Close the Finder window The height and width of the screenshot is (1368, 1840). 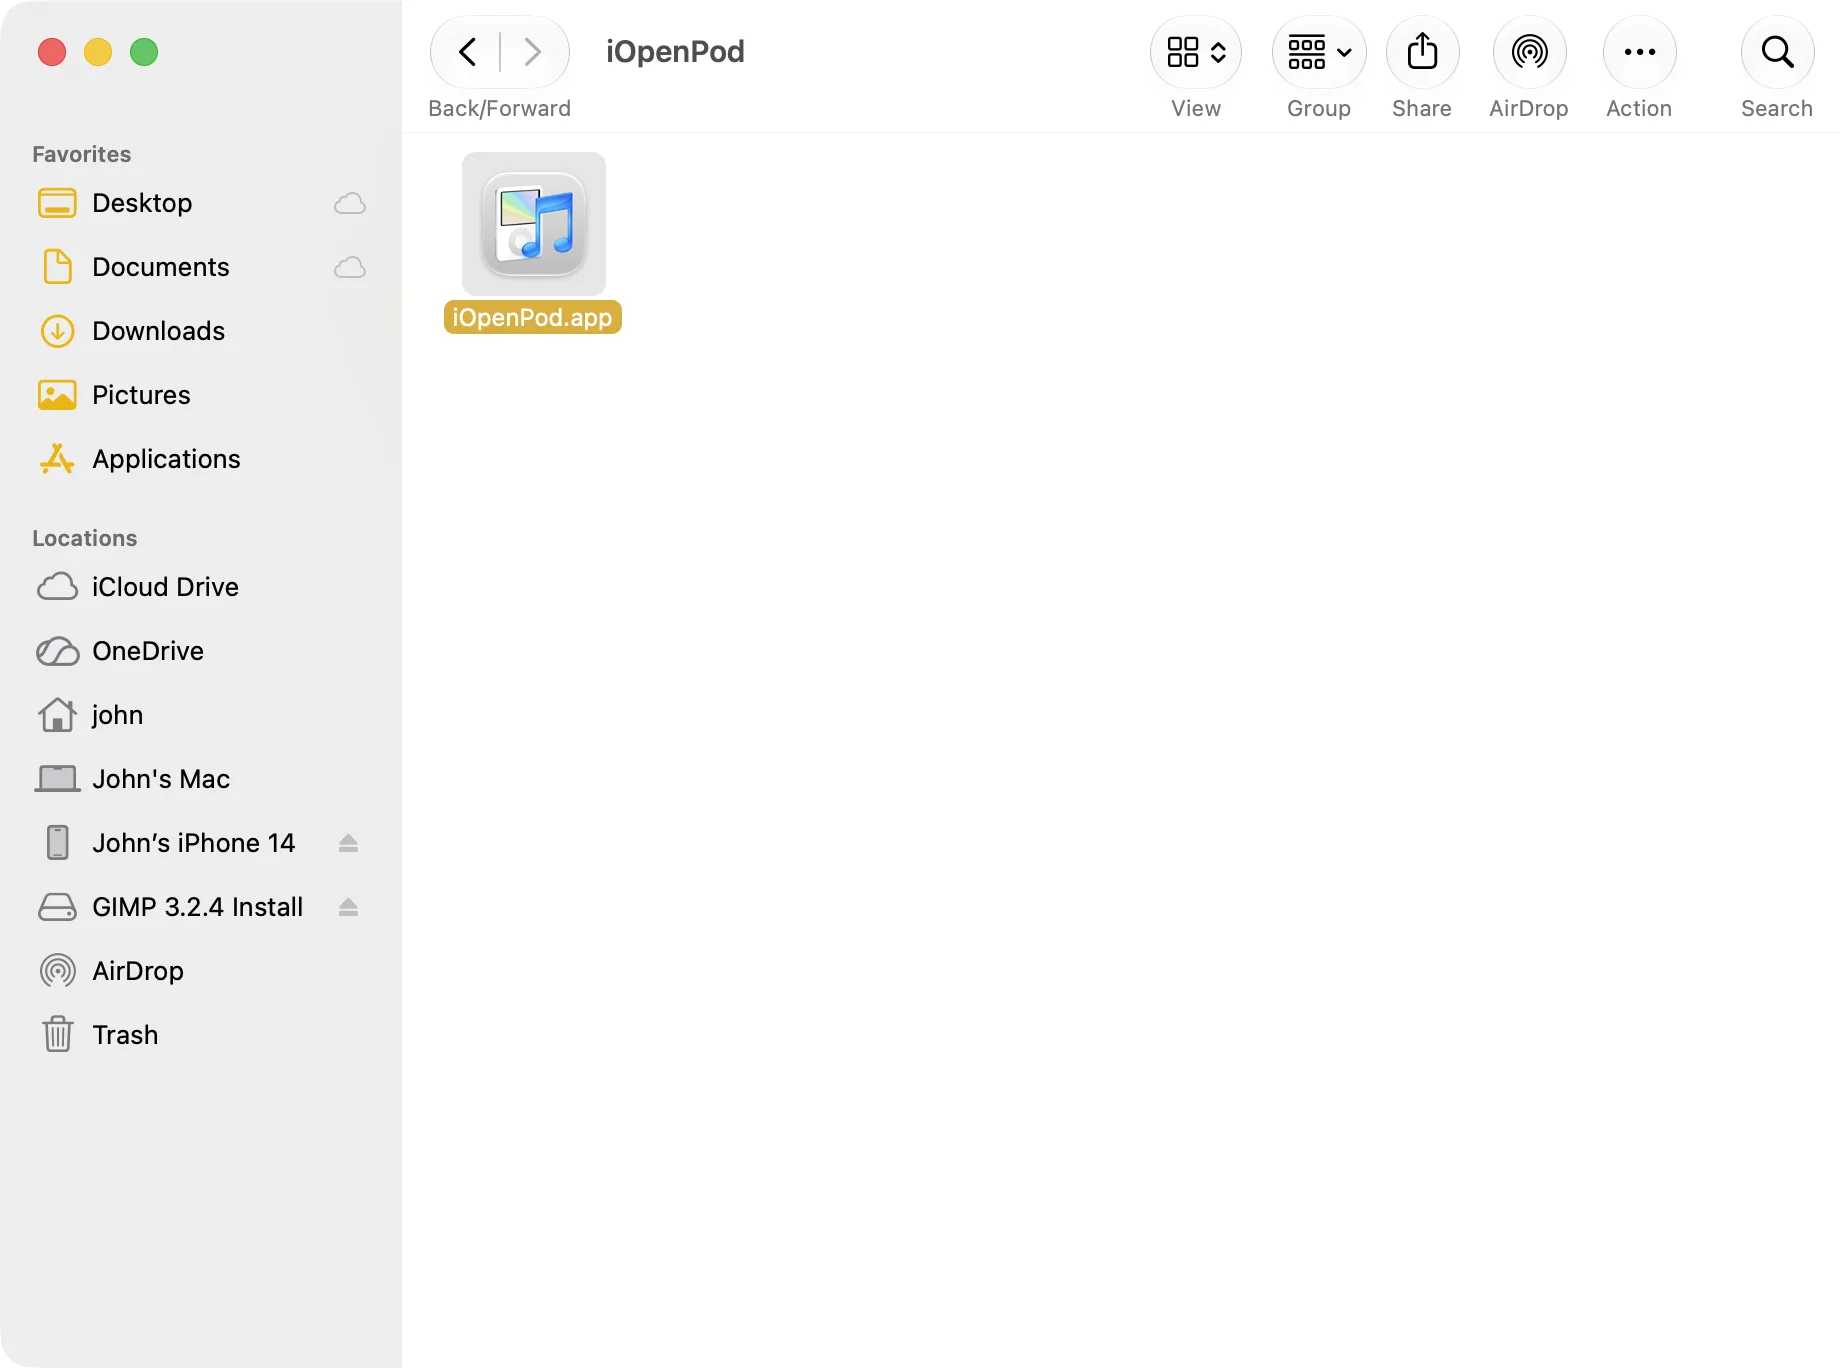click(52, 52)
